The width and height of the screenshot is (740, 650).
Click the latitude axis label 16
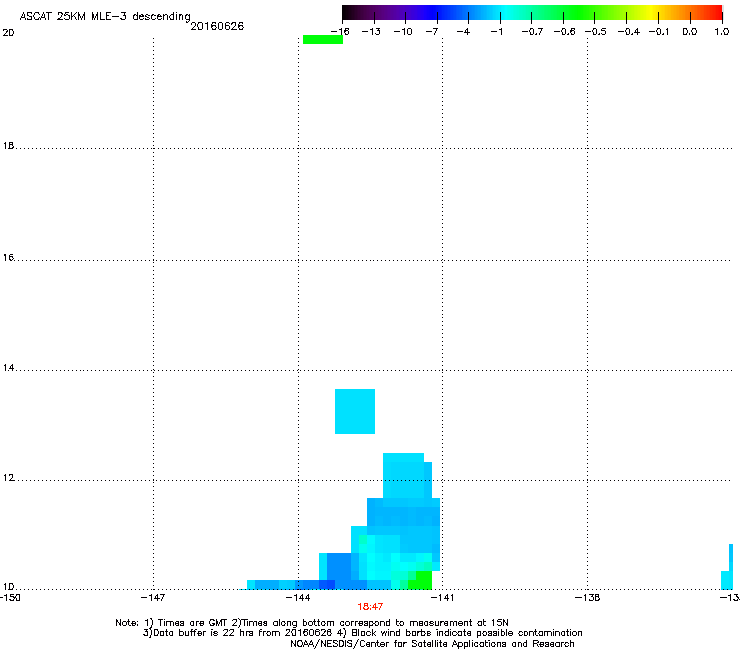click(x=8, y=257)
